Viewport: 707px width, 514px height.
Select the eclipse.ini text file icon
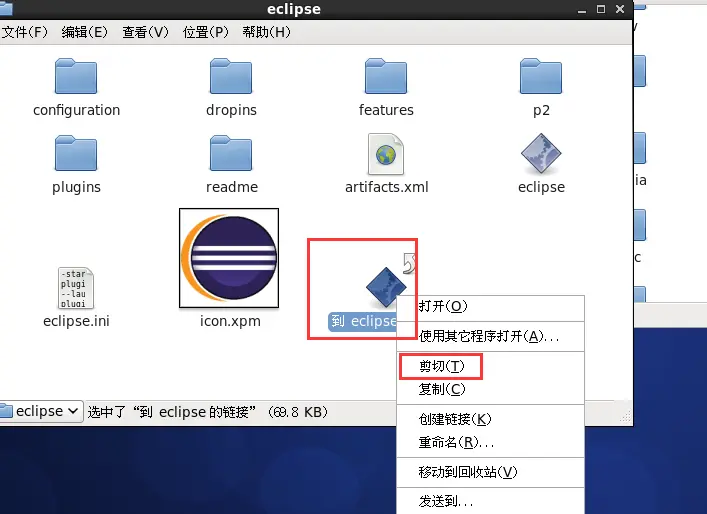pyautogui.click(x=76, y=288)
